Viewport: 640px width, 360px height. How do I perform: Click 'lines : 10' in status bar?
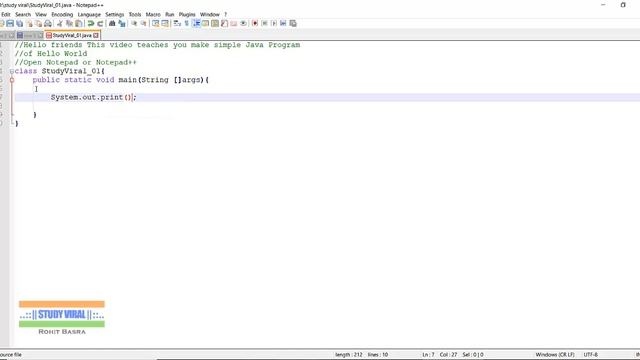pos(378,355)
